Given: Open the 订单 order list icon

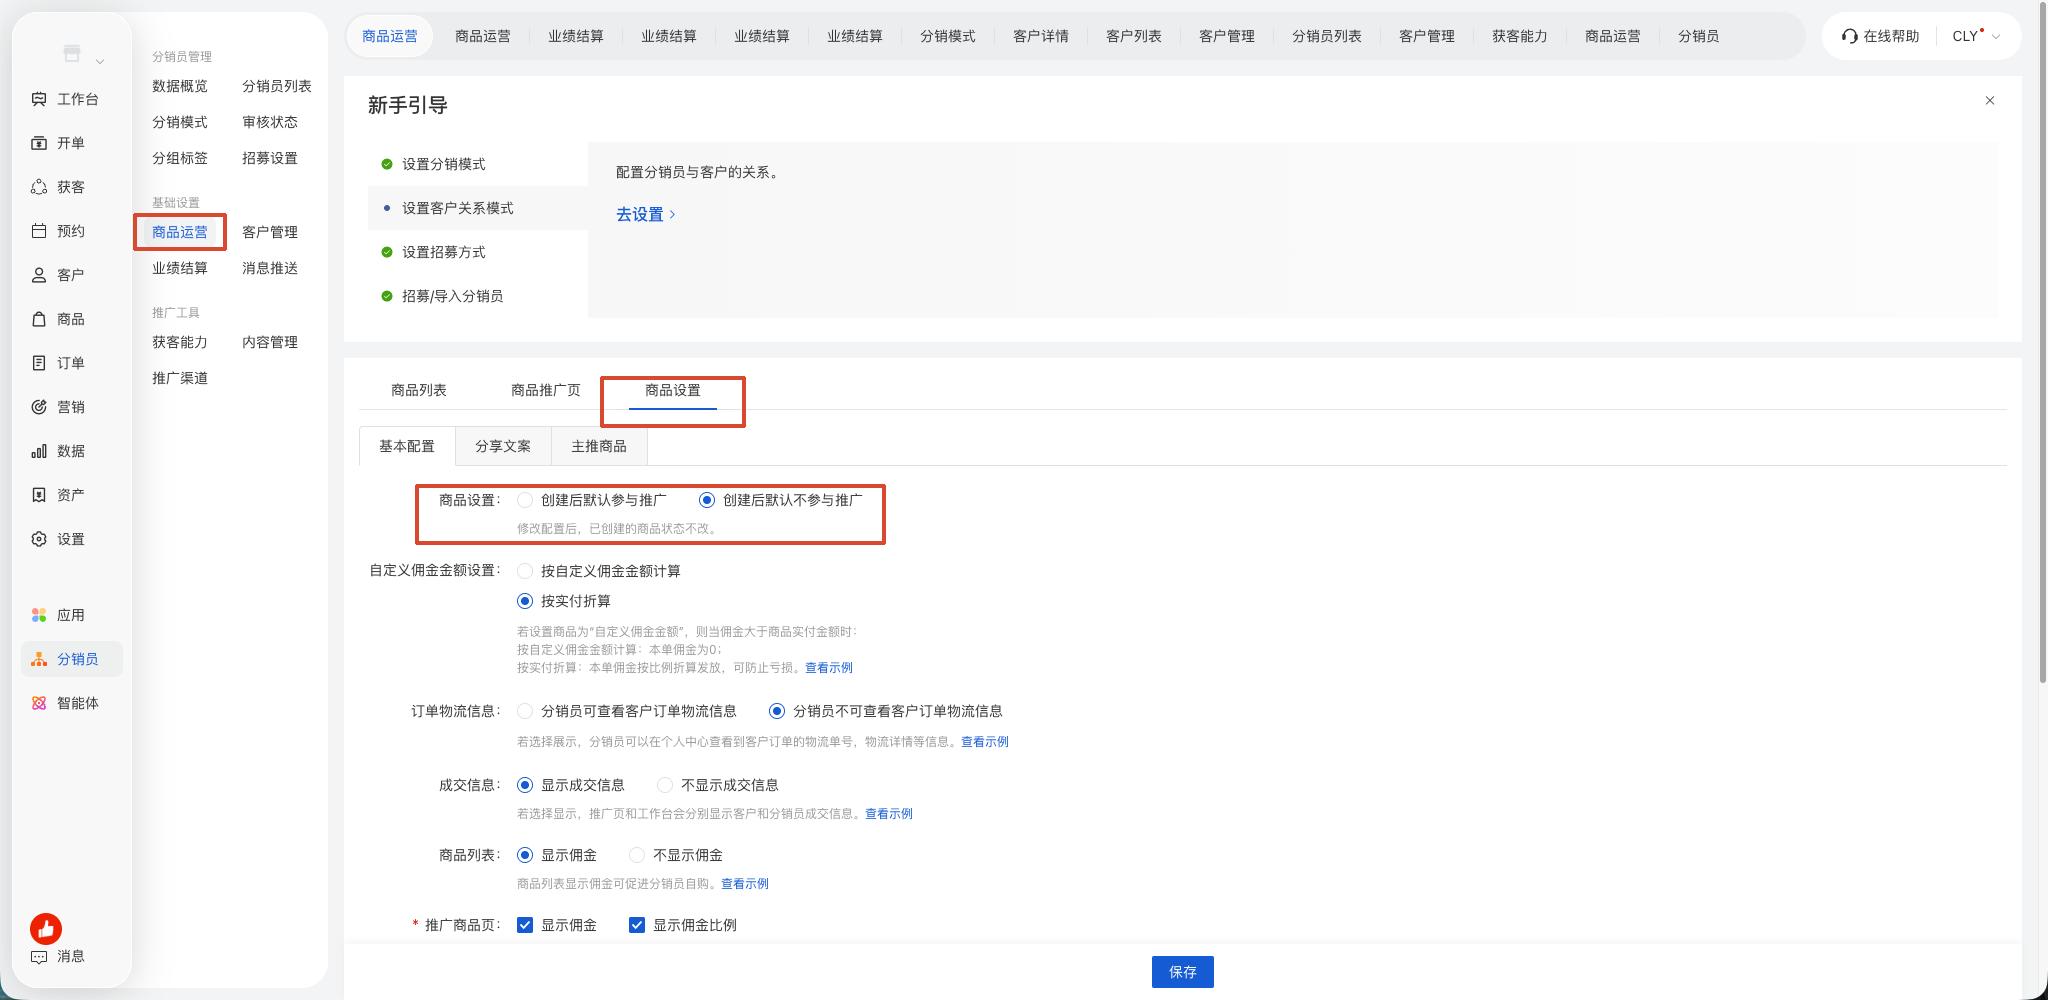Looking at the screenshot, I should pos(39,363).
